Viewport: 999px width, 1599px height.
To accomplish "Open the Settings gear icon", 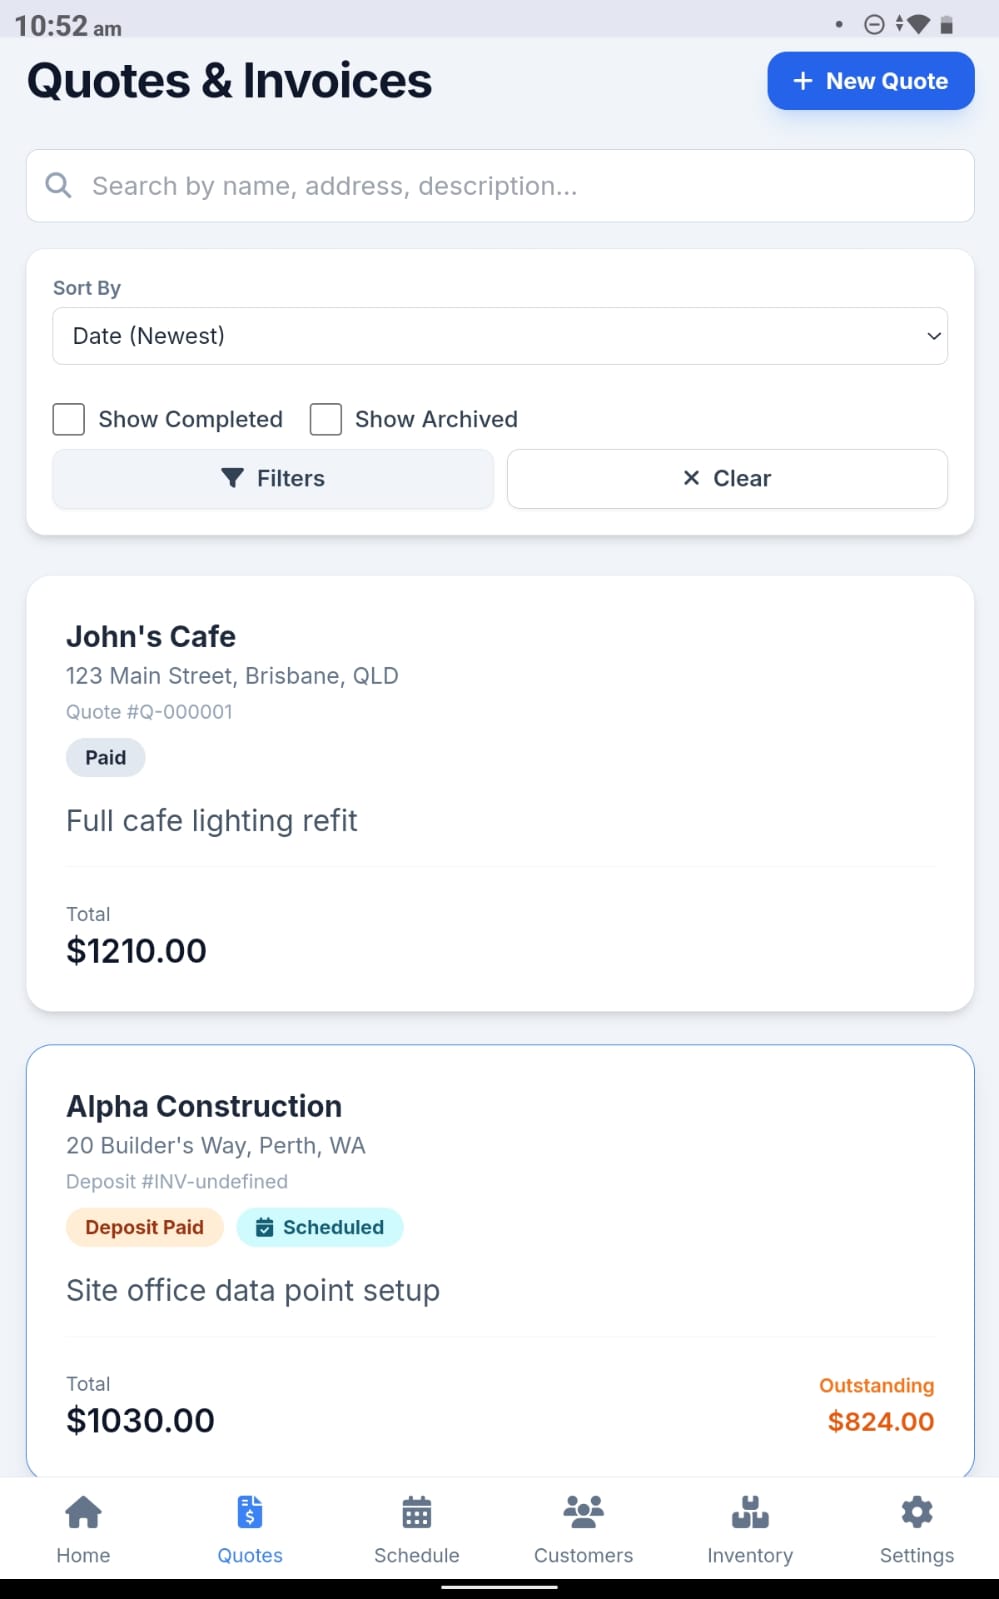I will [916, 1512].
